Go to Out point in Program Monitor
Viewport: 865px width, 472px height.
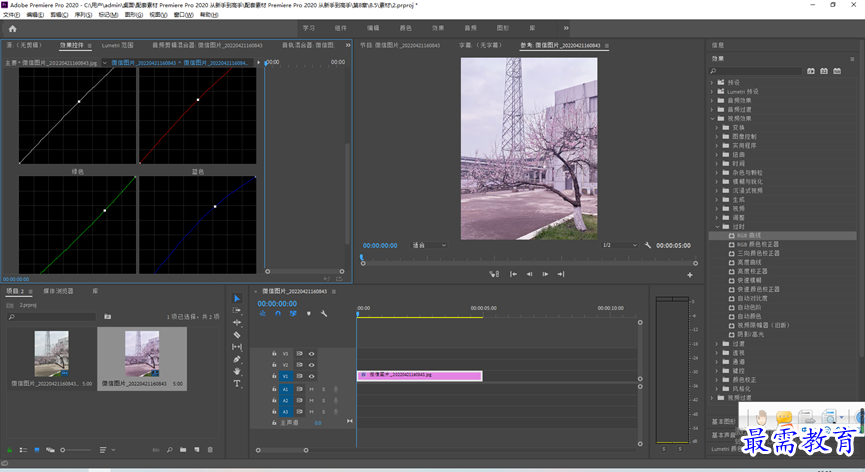coord(561,274)
